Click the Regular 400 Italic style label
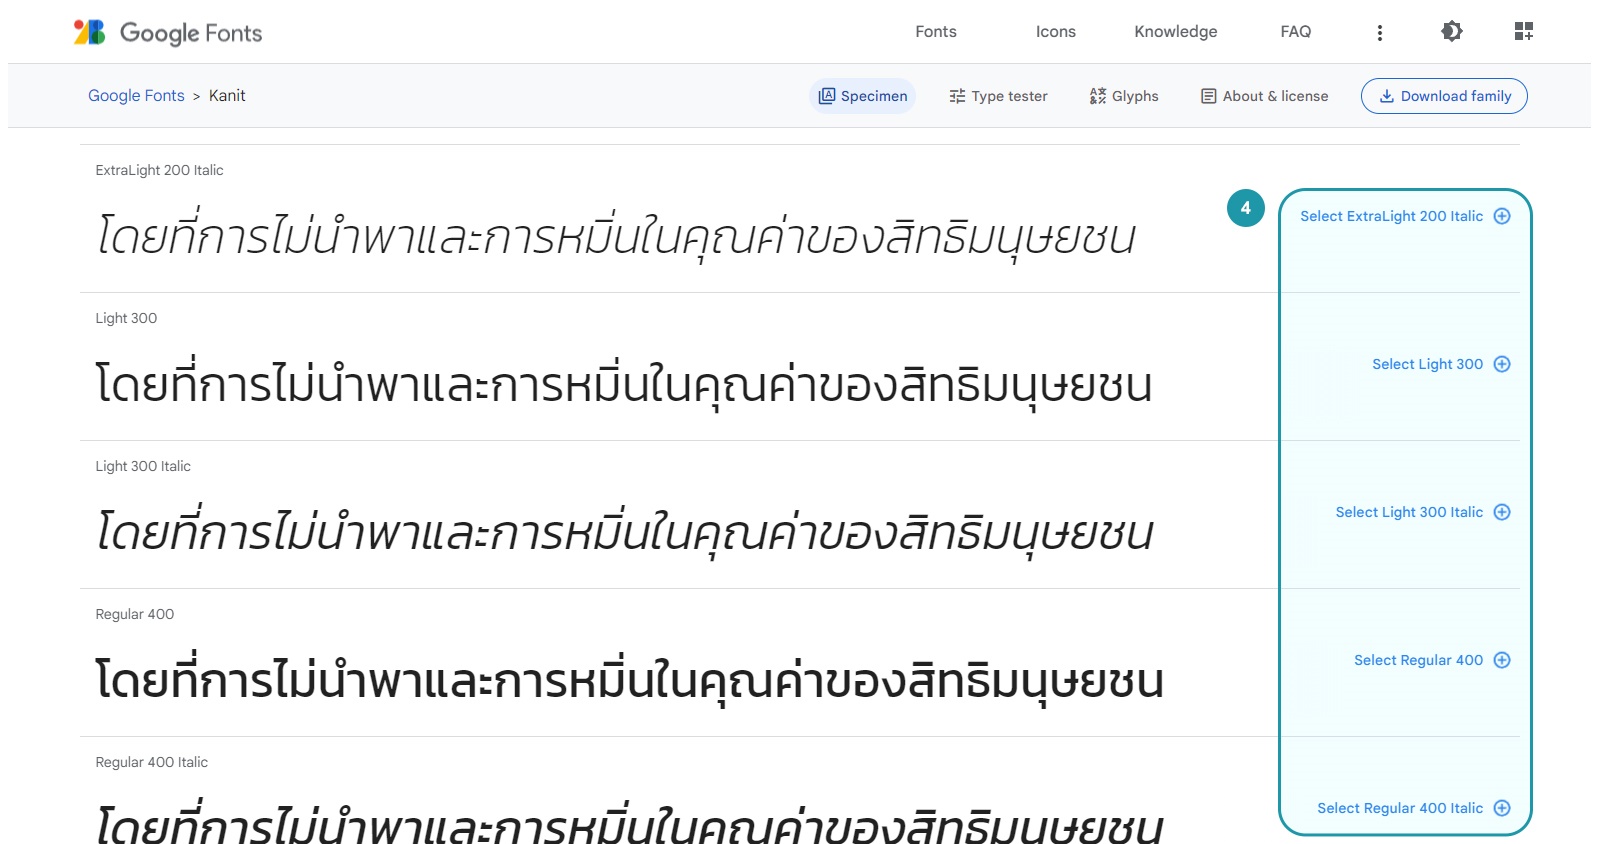 click(x=152, y=762)
